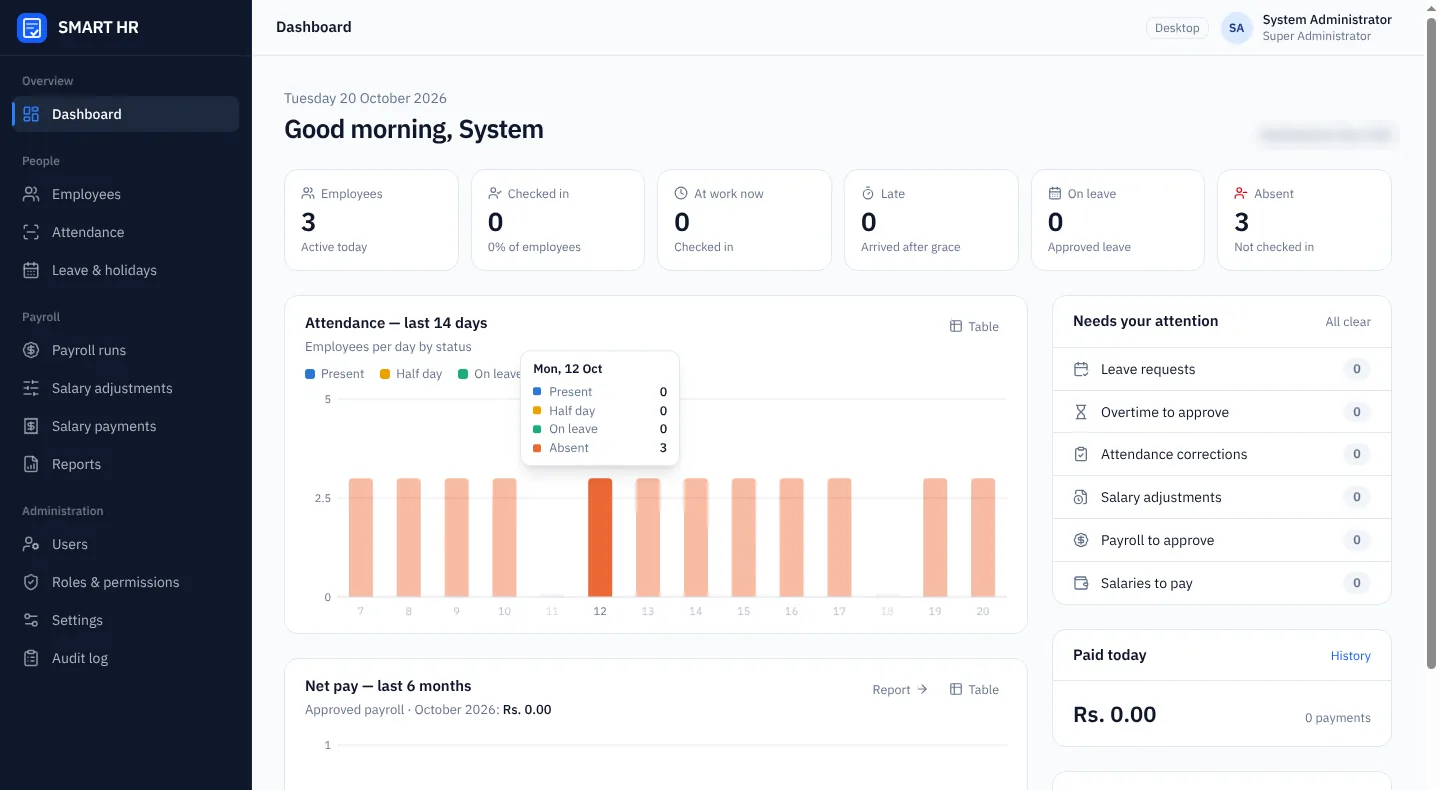Open Roles & permissions shield icon
Image resolution: width=1439 pixels, height=790 pixels.
31,582
